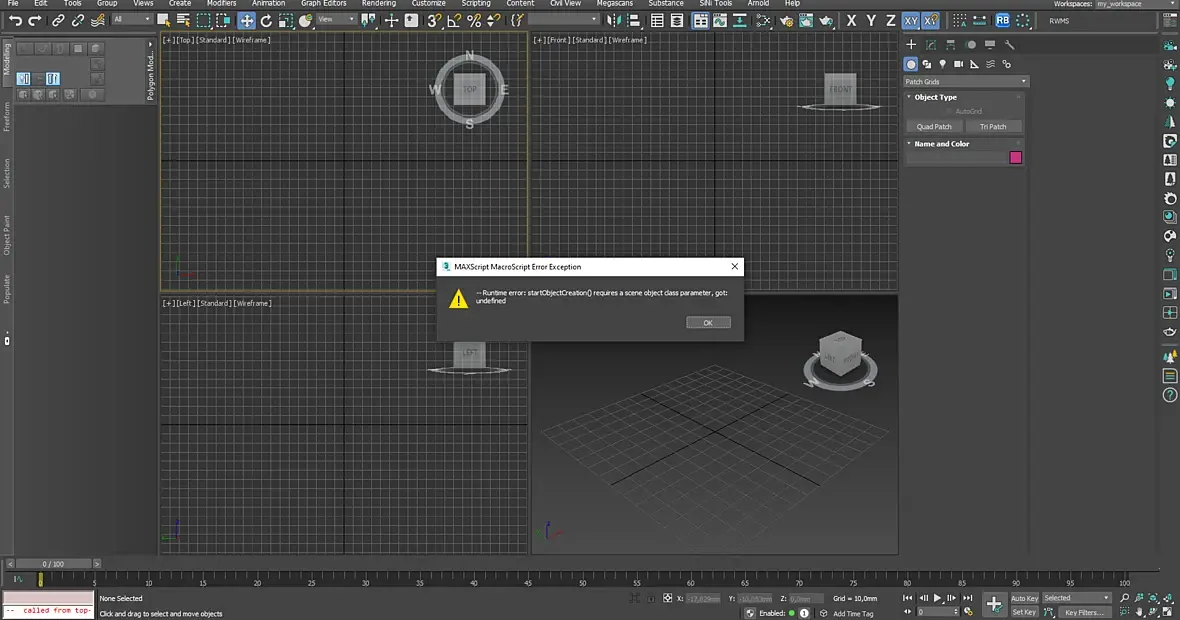Screen dimensions: 1180x620
Task: Collapse the Name and Color rollout
Action: tap(941, 144)
